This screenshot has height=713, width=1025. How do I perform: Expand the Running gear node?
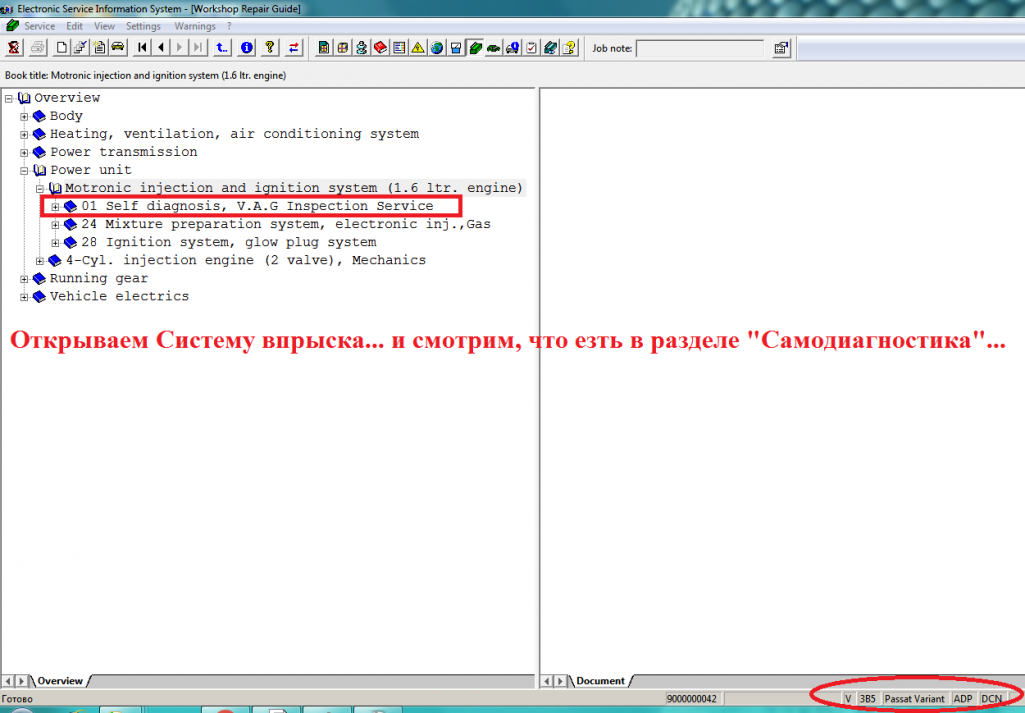point(25,279)
